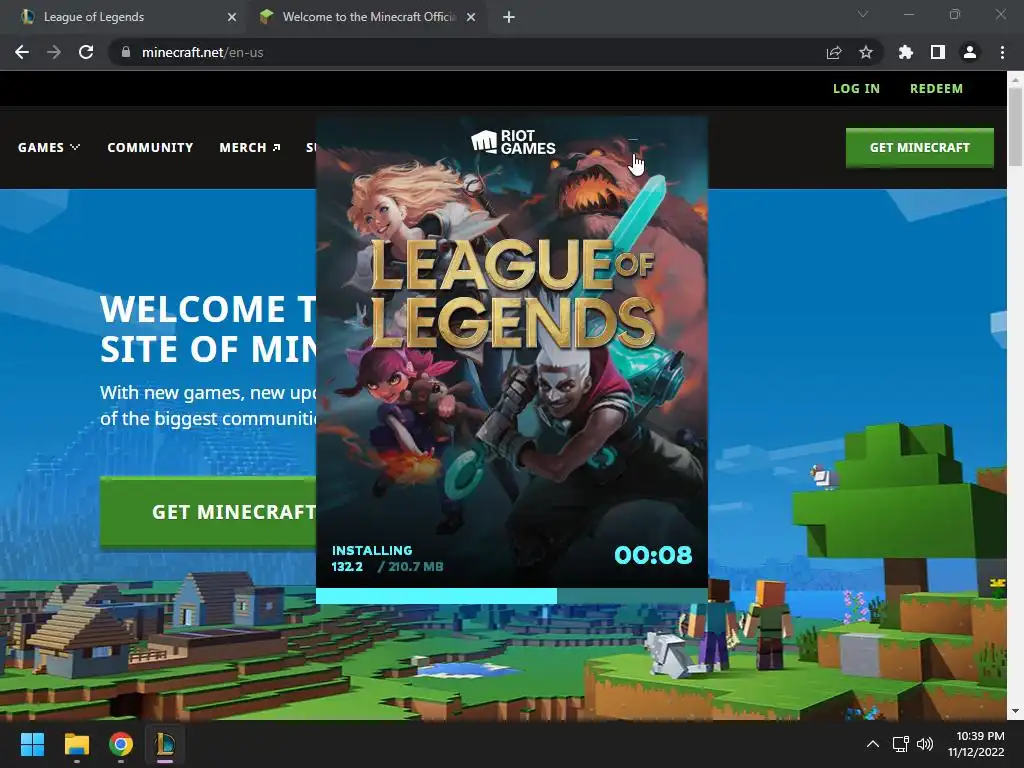Close the Minecraft Official Site tab
Image resolution: width=1024 pixels, height=768 pixels.
tap(471, 17)
